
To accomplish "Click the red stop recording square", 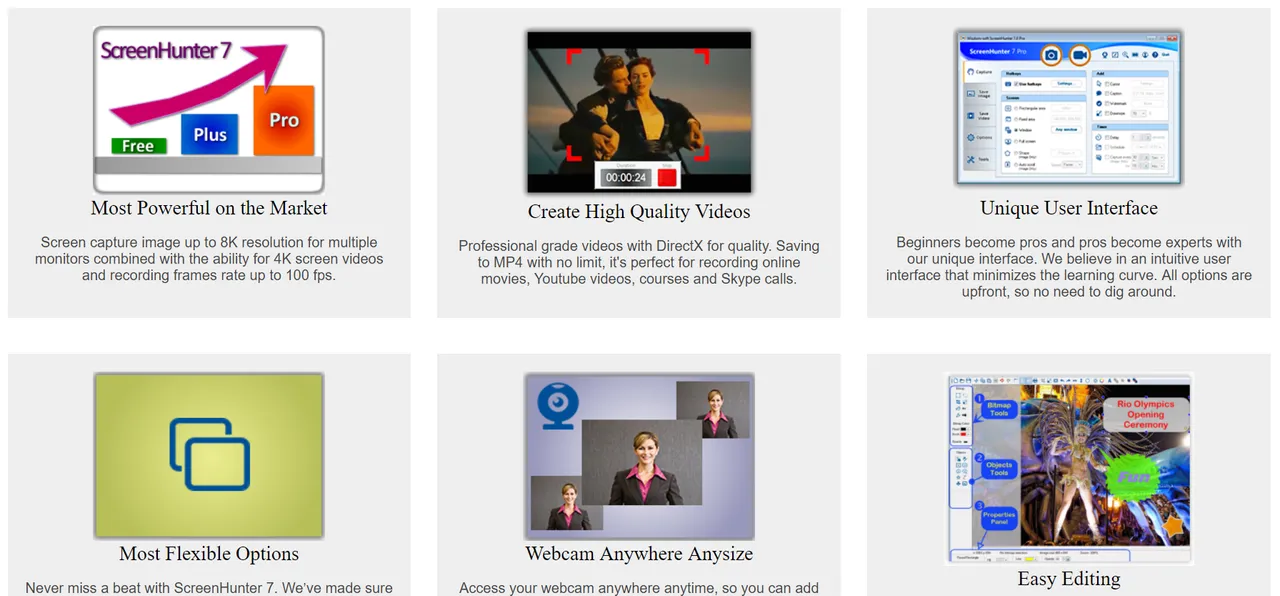I will coord(667,178).
